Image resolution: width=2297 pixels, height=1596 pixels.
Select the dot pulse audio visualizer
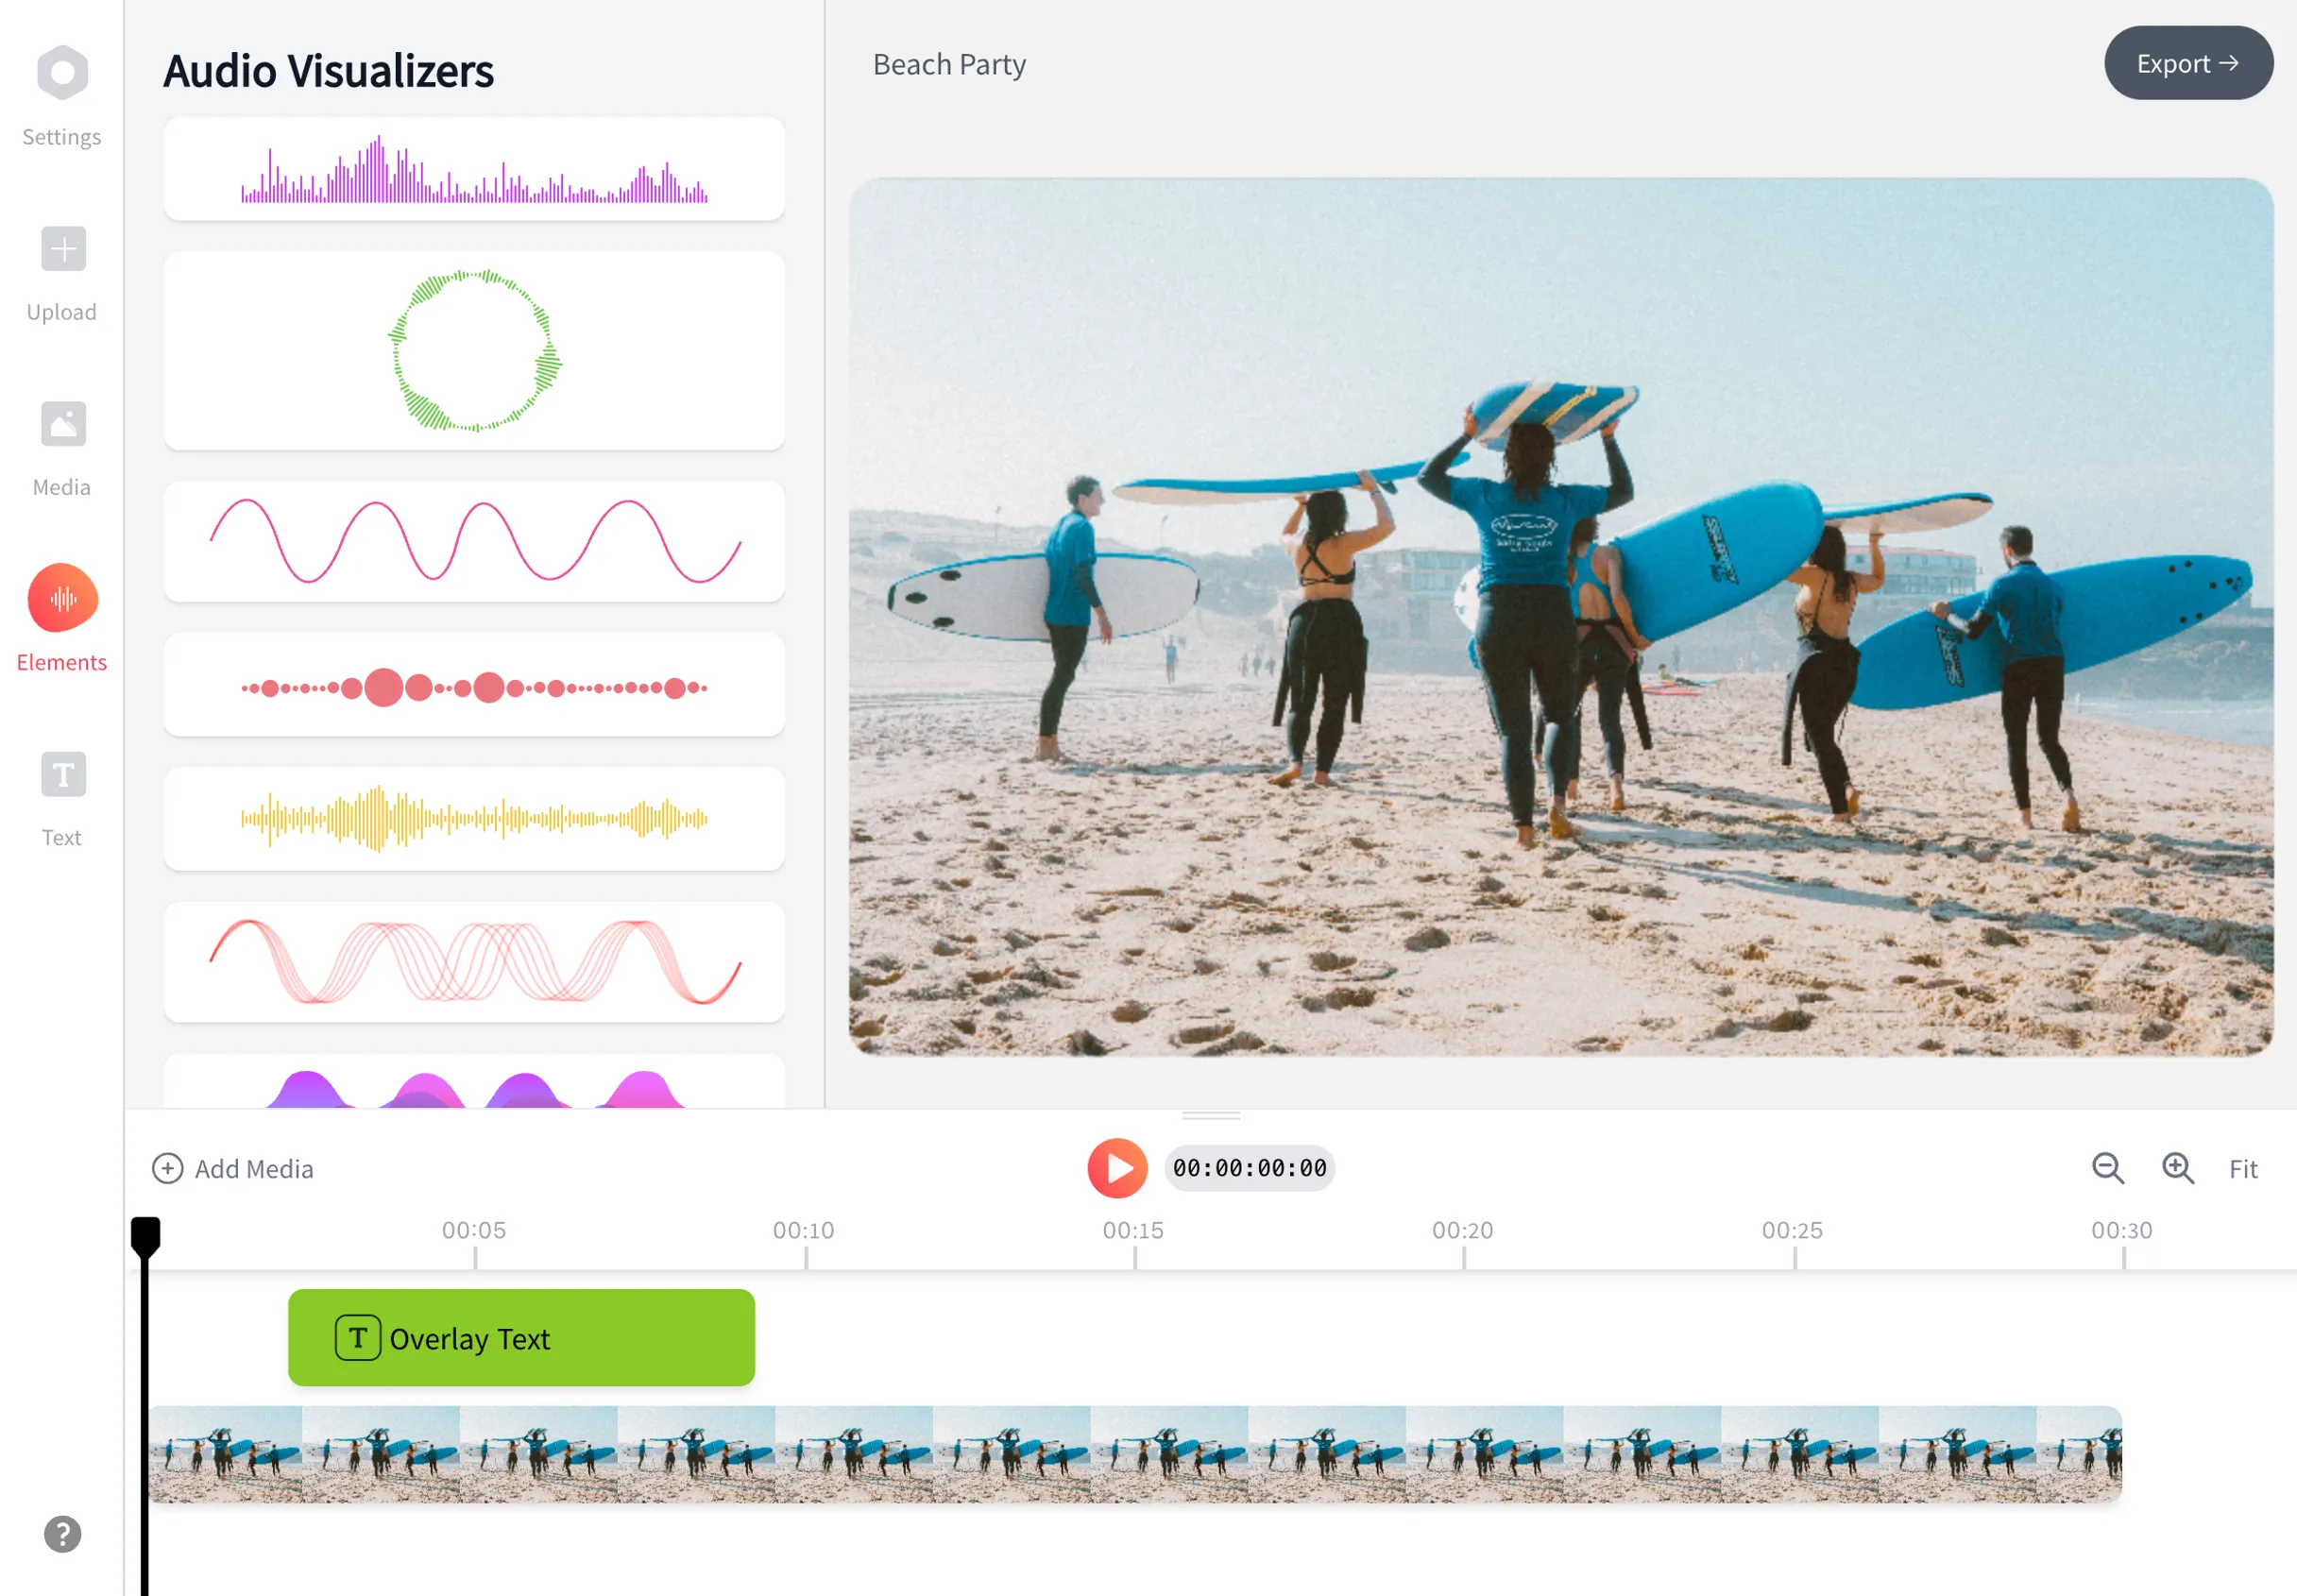click(x=471, y=685)
